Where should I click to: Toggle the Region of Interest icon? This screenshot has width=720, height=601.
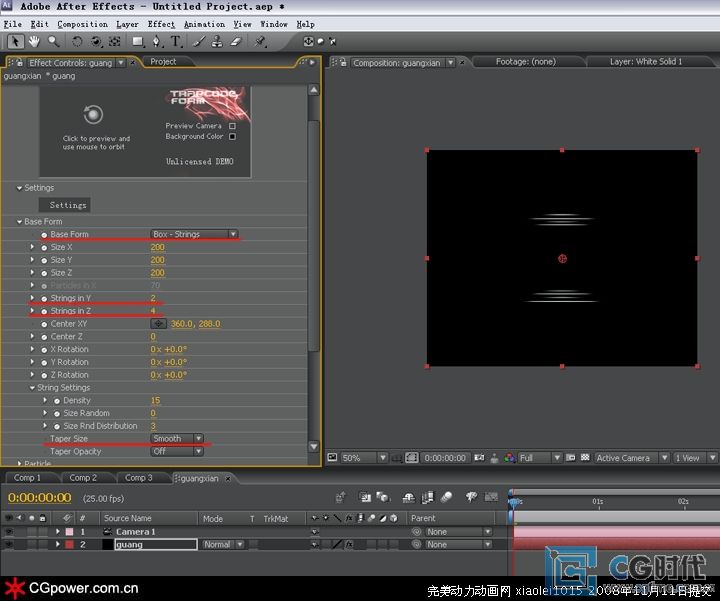point(570,458)
